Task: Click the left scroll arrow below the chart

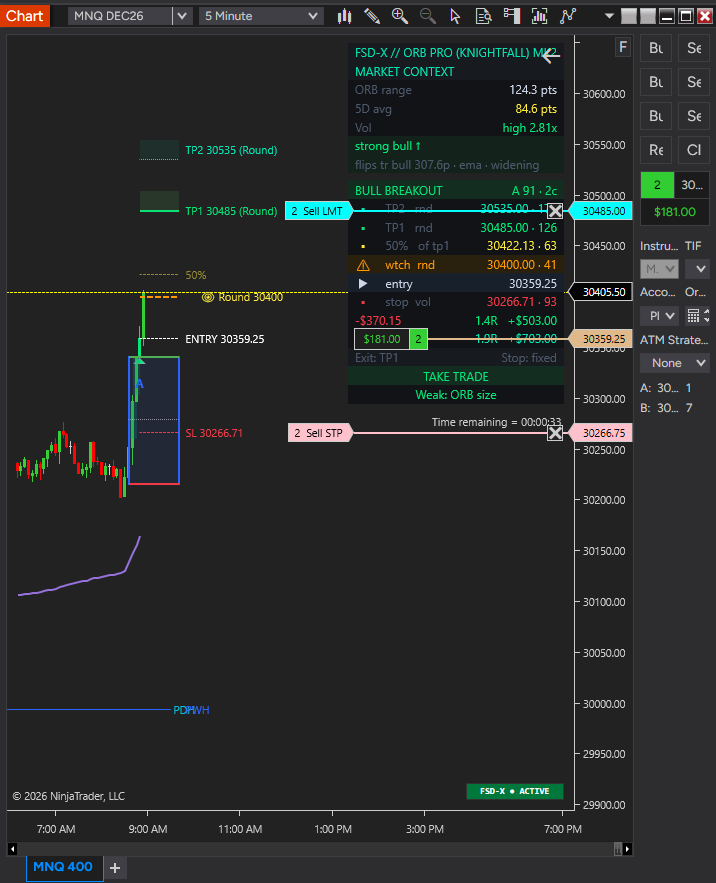Action: (x=12, y=849)
